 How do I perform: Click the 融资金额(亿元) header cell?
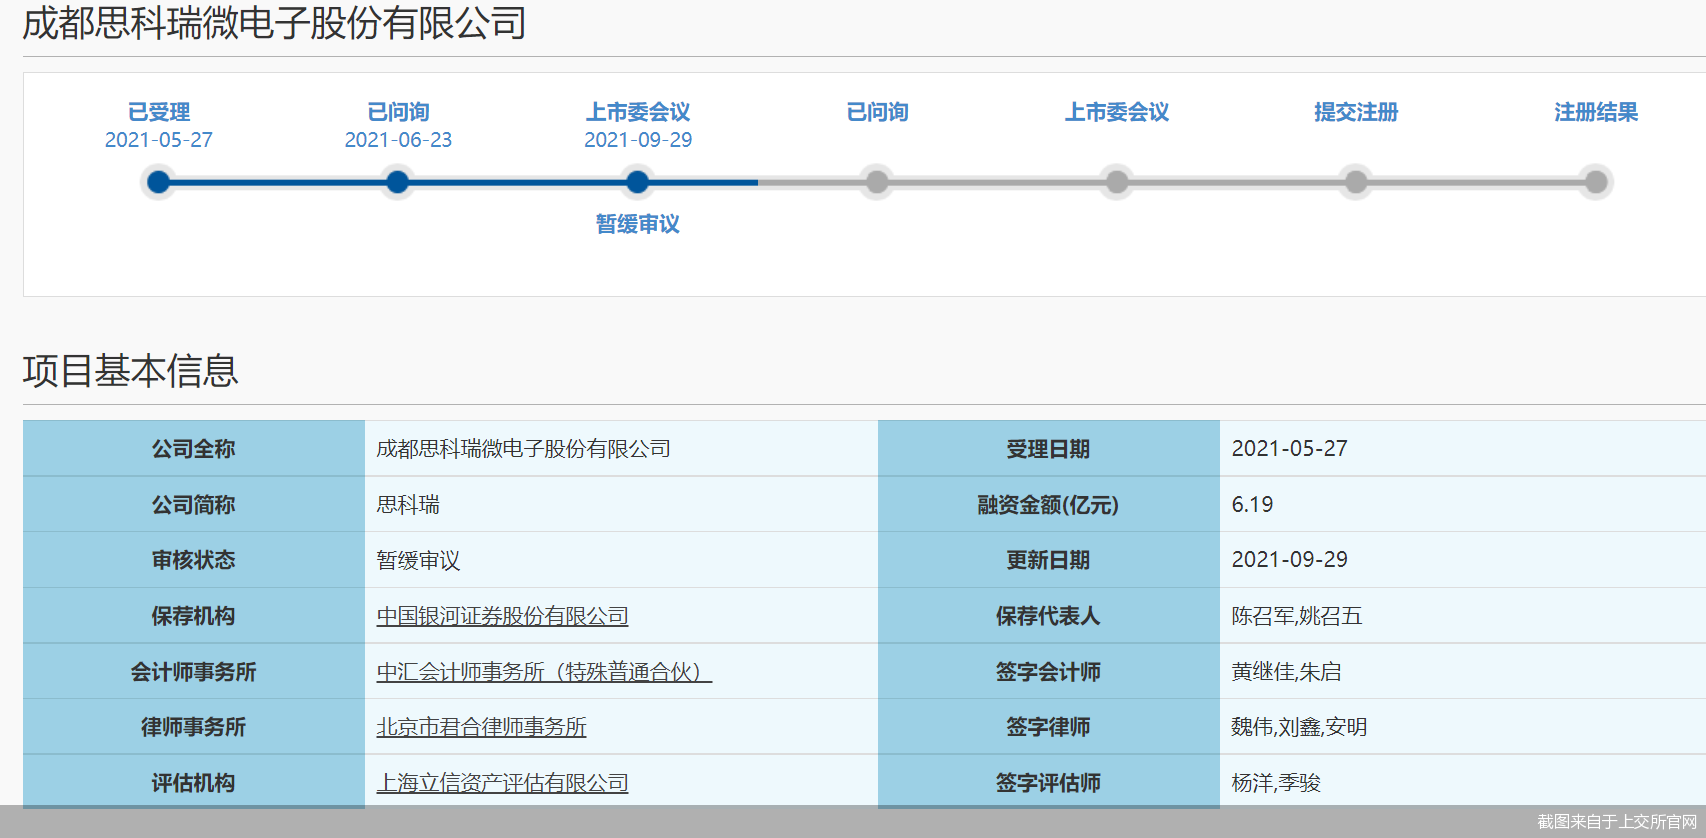[x=1049, y=505]
